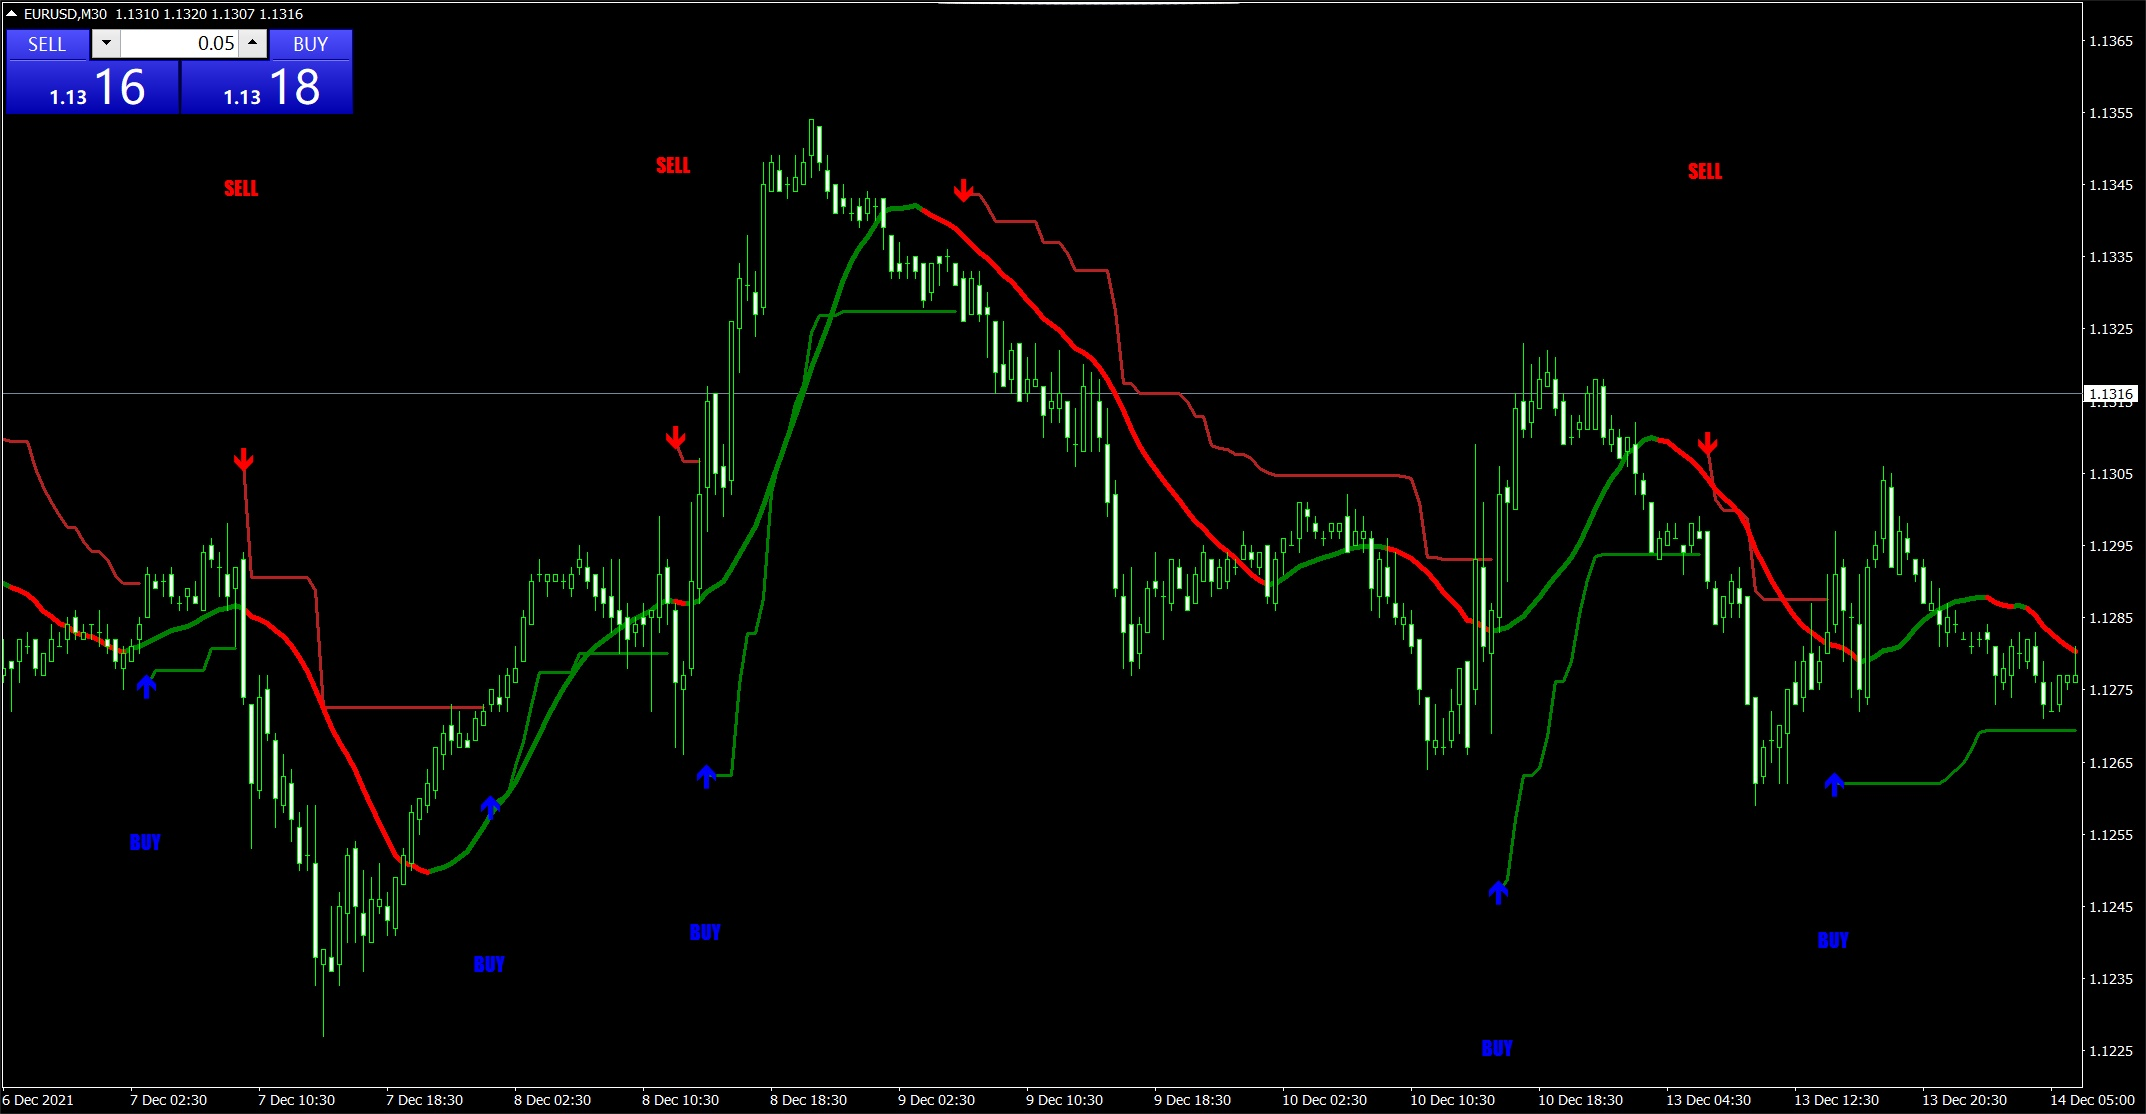Select the red arrow near 1.1345 level
This screenshot has width=2146, height=1114.
(x=963, y=190)
